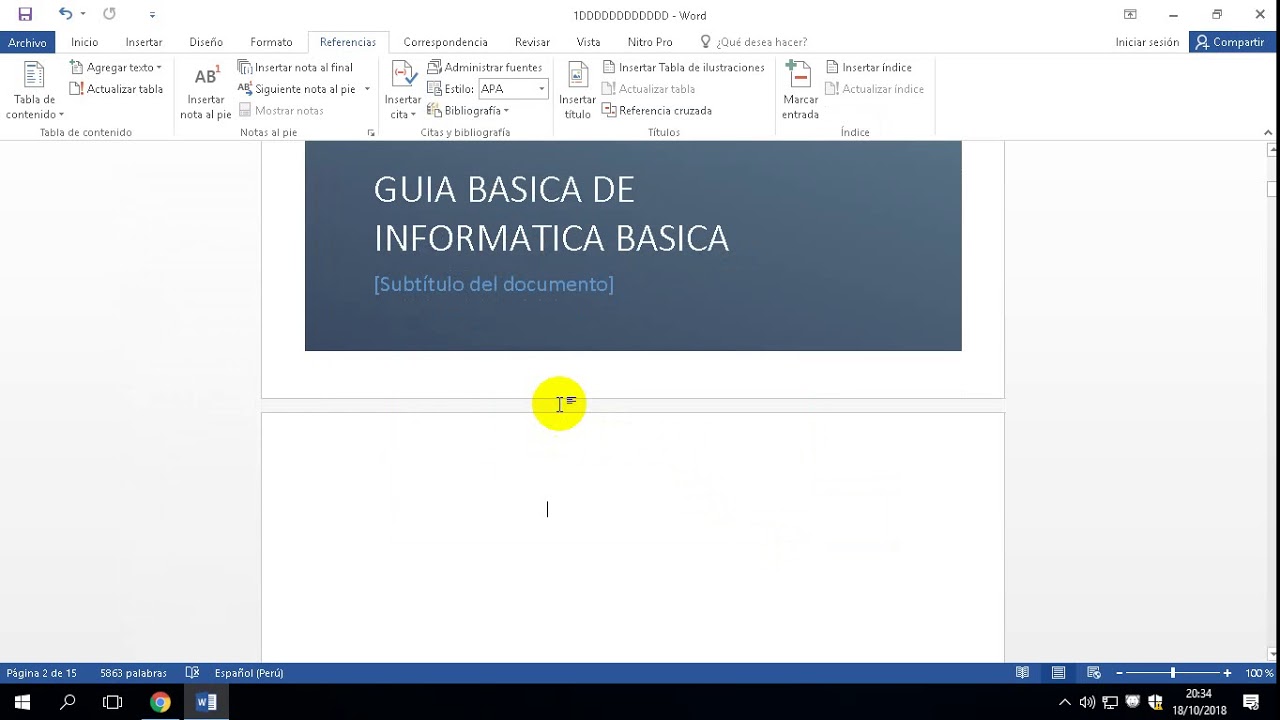The image size is (1280, 720).
Task: Open the Estilo APA combo box
Action: (x=513, y=89)
